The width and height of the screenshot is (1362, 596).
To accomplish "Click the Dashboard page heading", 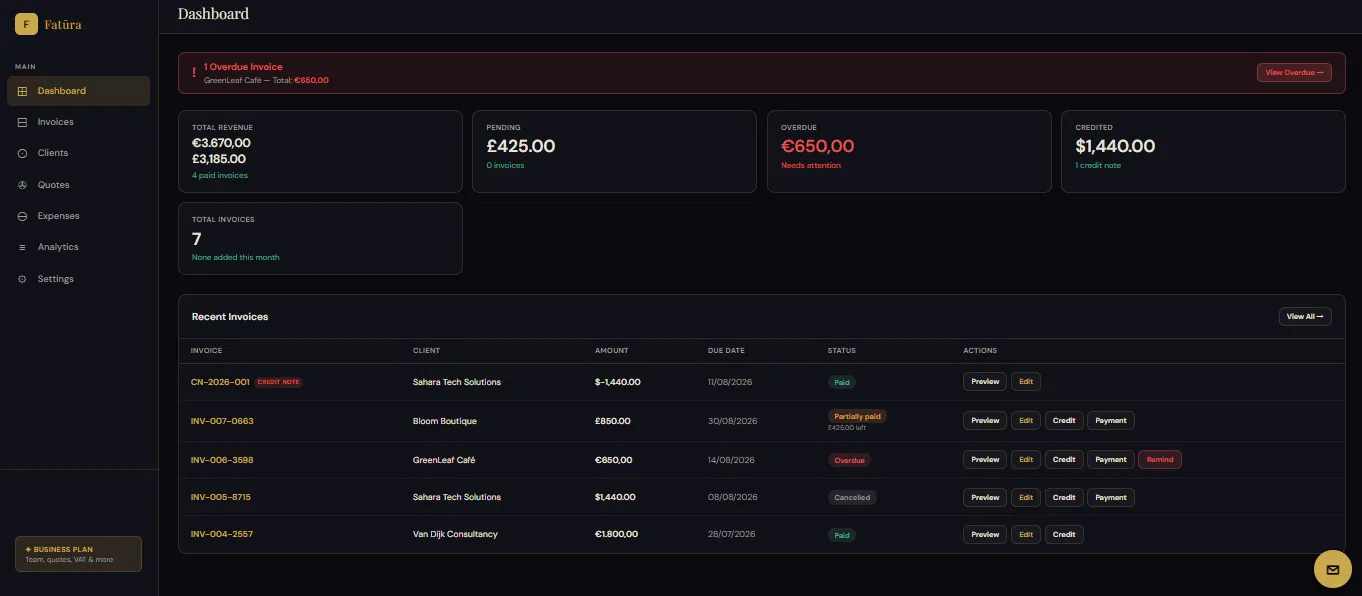I will point(213,14).
